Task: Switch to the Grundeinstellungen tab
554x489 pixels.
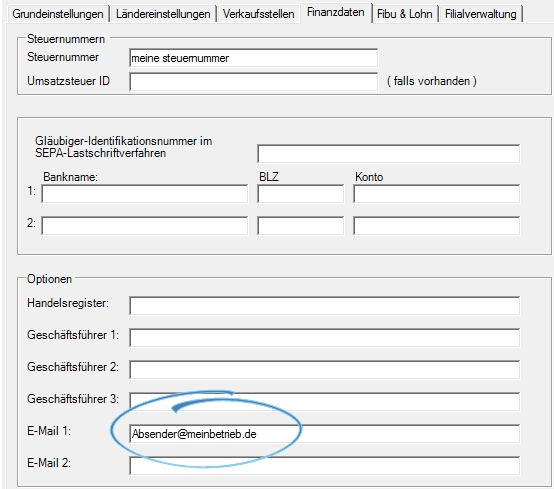Action: pyautogui.click(x=58, y=14)
